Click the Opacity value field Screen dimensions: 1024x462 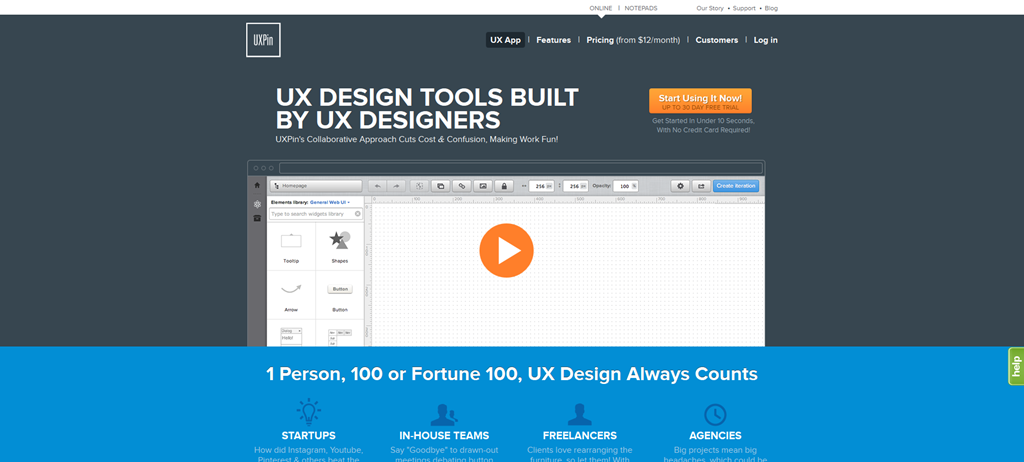(x=626, y=186)
